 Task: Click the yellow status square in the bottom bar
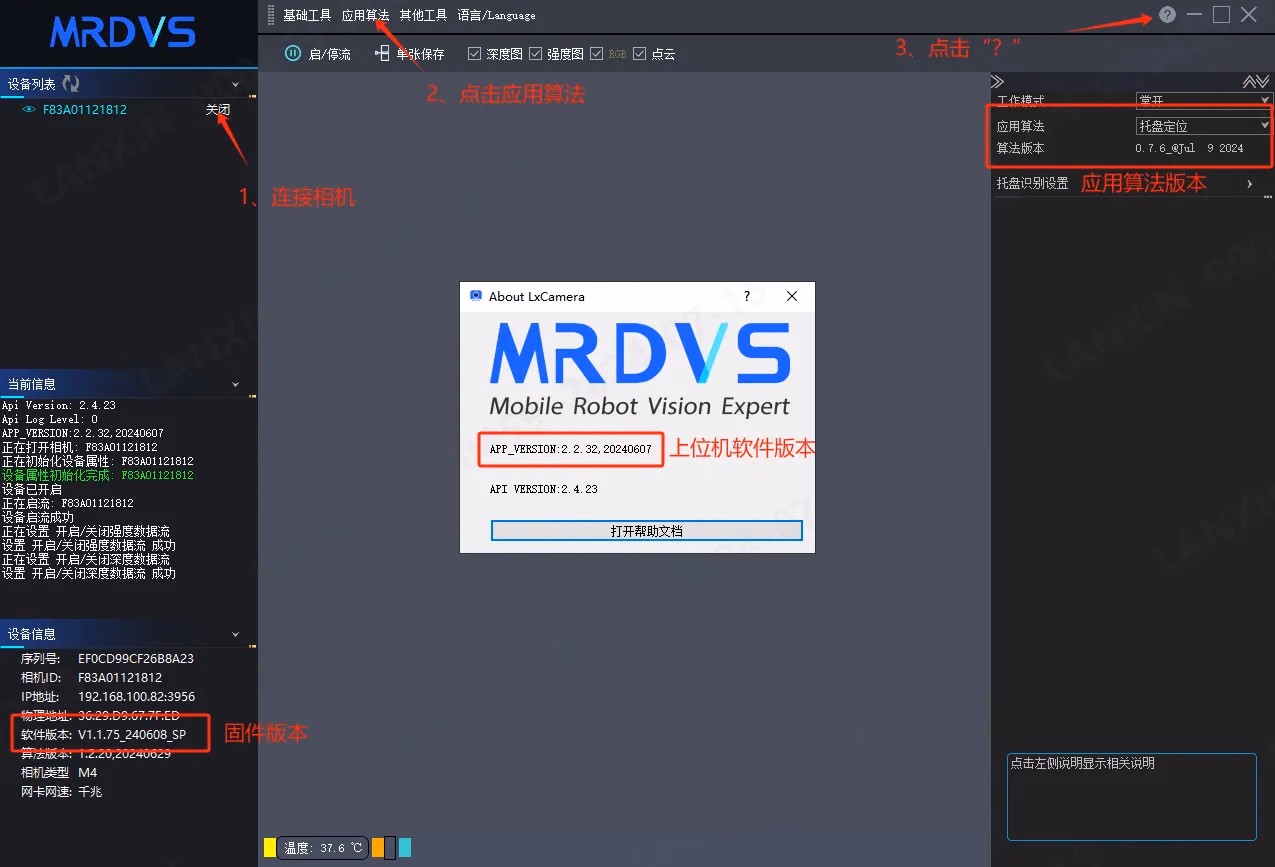(x=270, y=848)
